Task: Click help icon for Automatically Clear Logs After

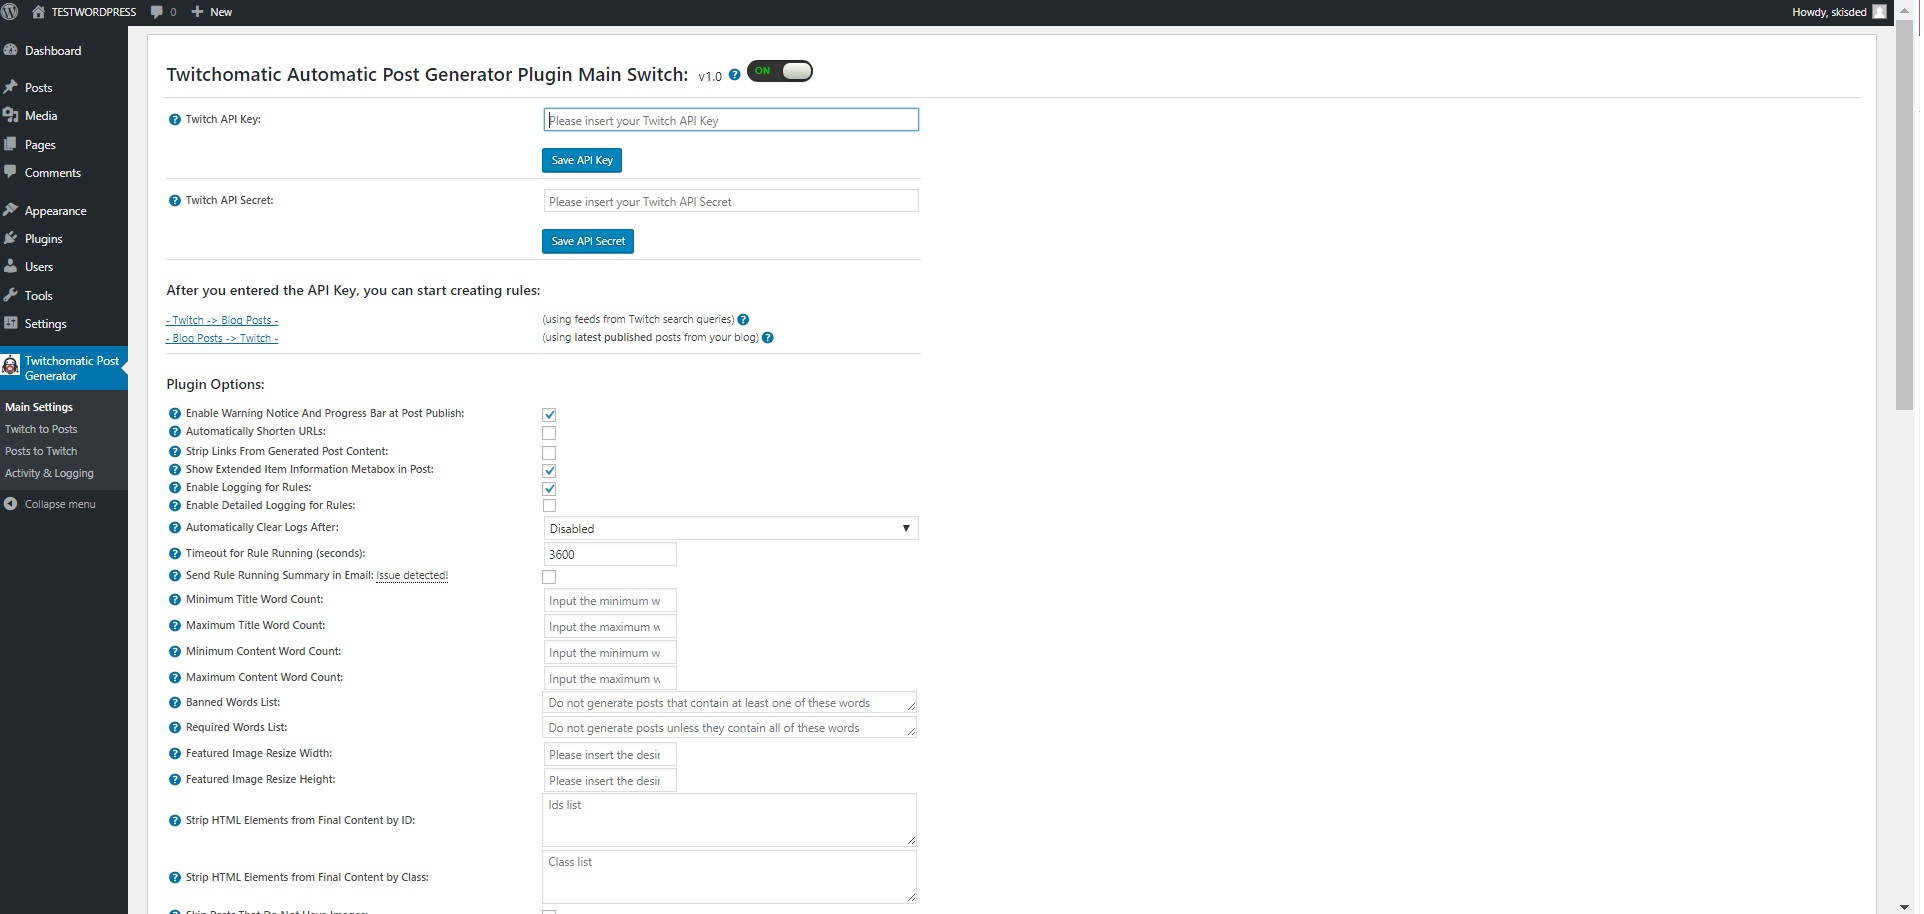Action: point(175,528)
